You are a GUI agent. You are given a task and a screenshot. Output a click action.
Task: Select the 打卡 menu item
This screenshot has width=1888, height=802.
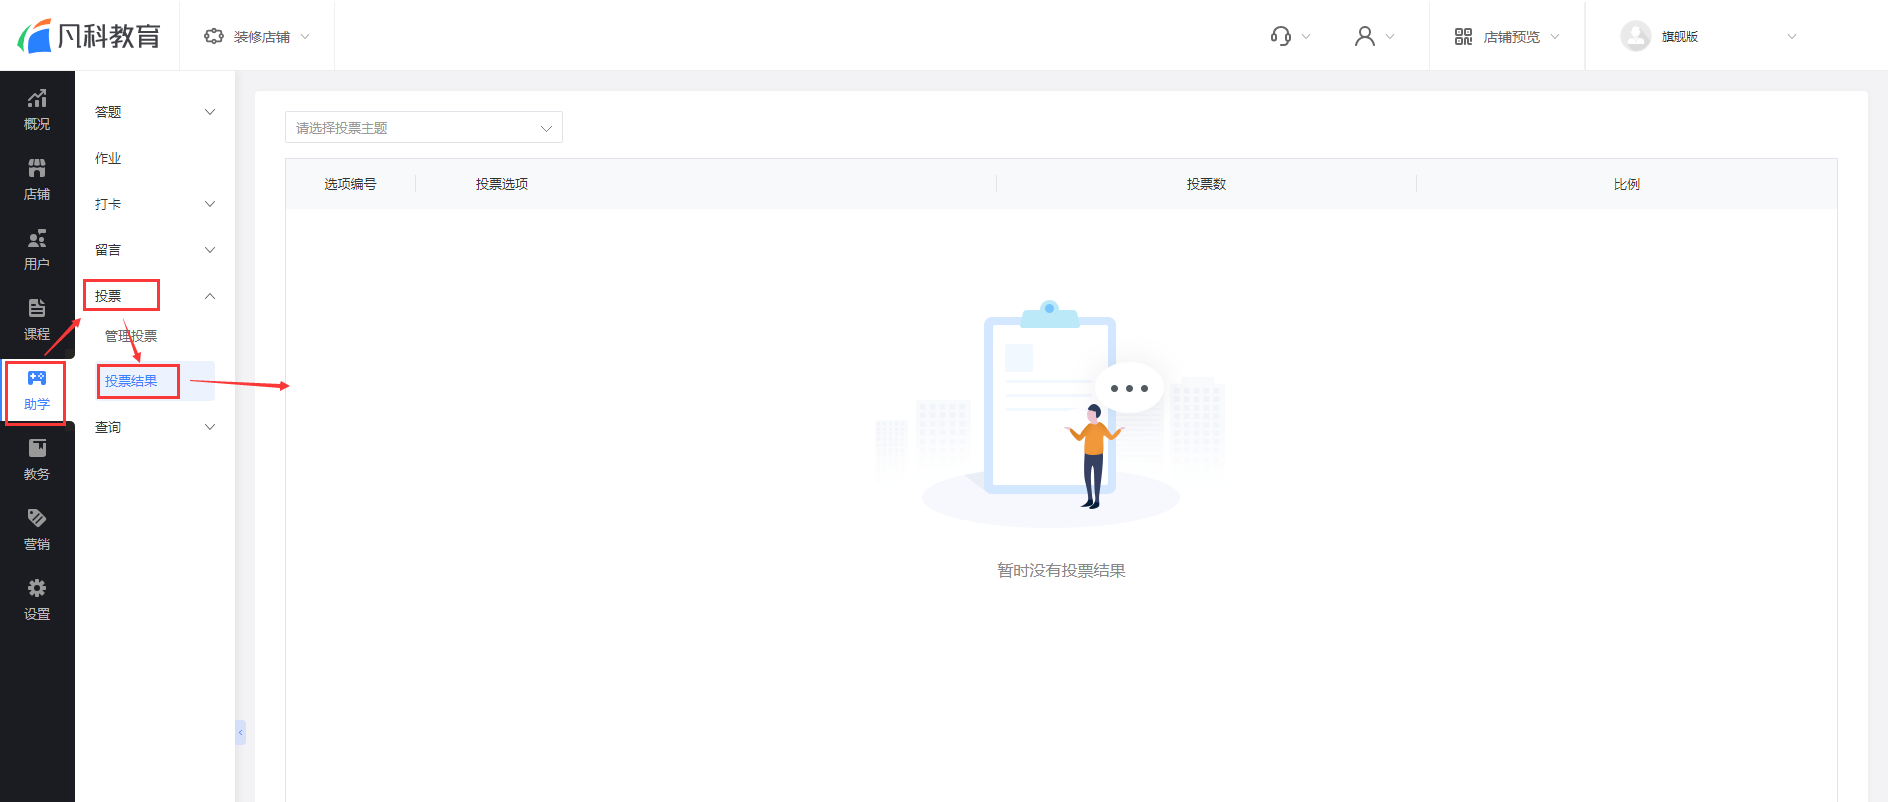pos(108,204)
